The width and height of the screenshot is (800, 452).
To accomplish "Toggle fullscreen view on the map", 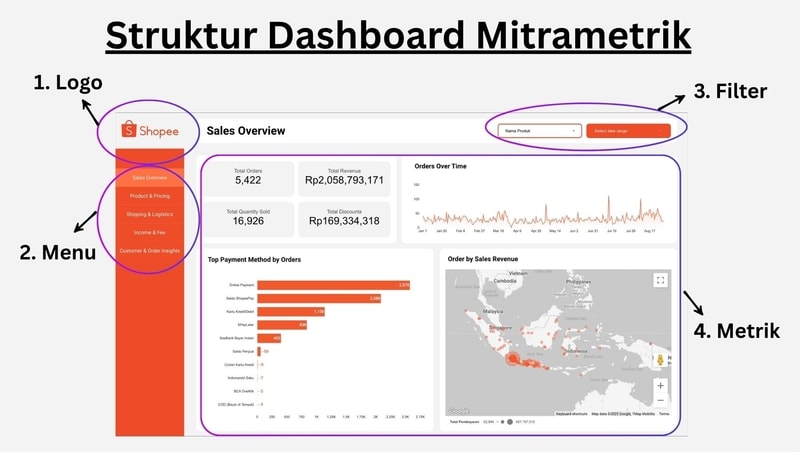I will pyautogui.click(x=659, y=281).
